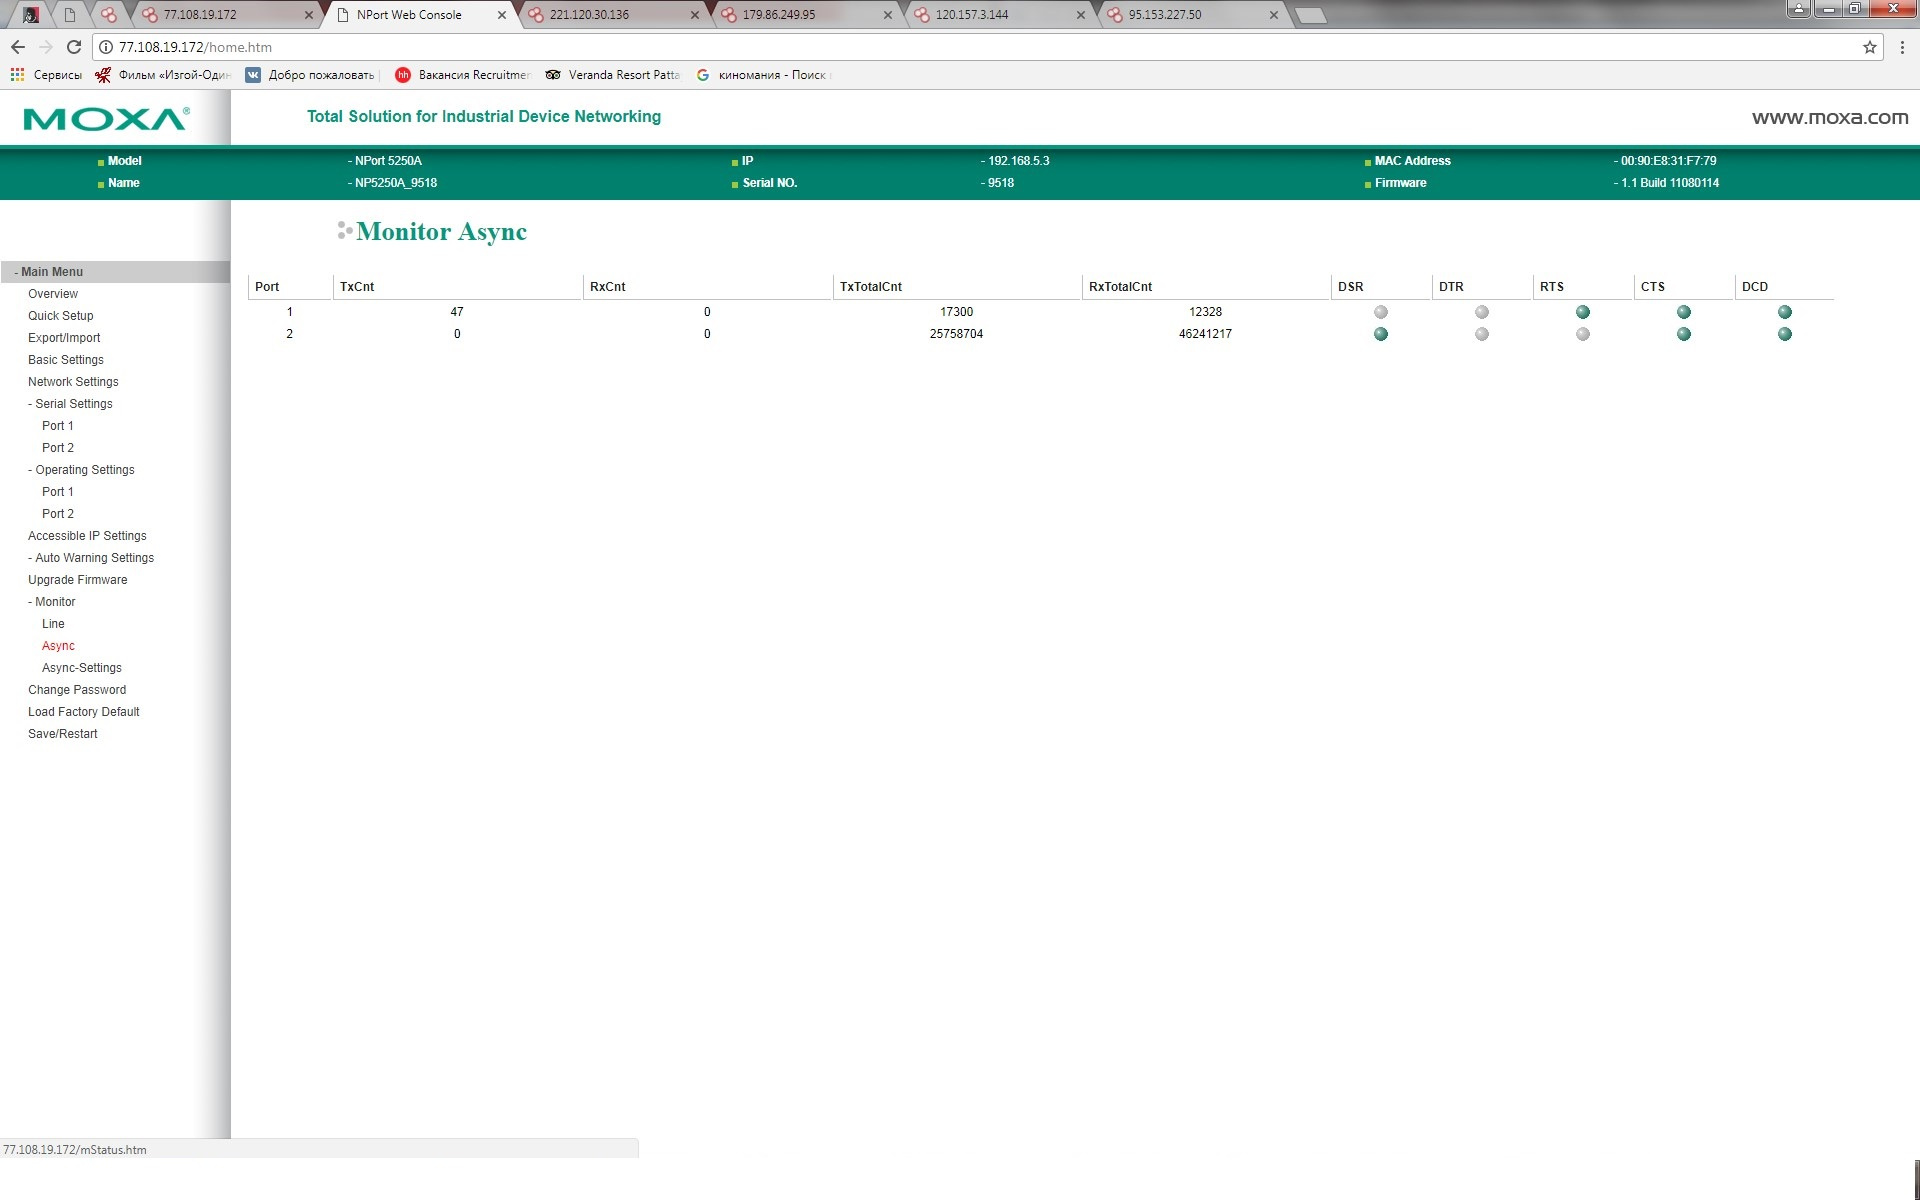Select Port 2 under Operating Settings
The height and width of the screenshot is (1200, 1920).
click(58, 513)
